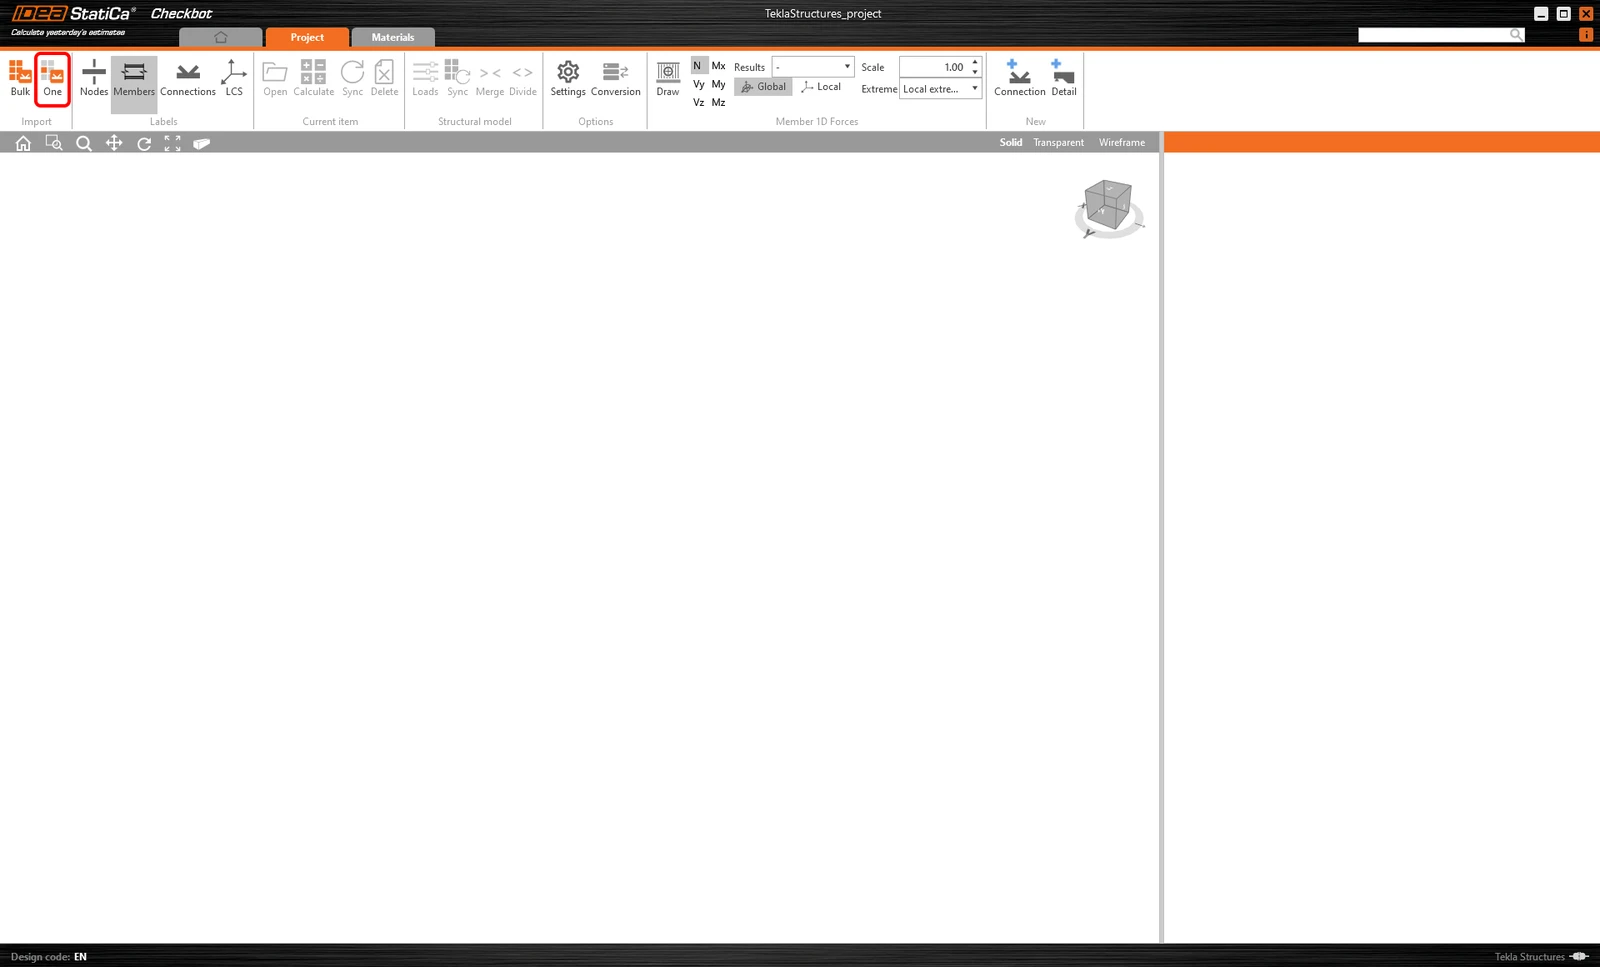The width and height of the screenshot is (1600, 967).
Task: Open structural model Loads
Action: pyautogui.click(x=425, y=79)
